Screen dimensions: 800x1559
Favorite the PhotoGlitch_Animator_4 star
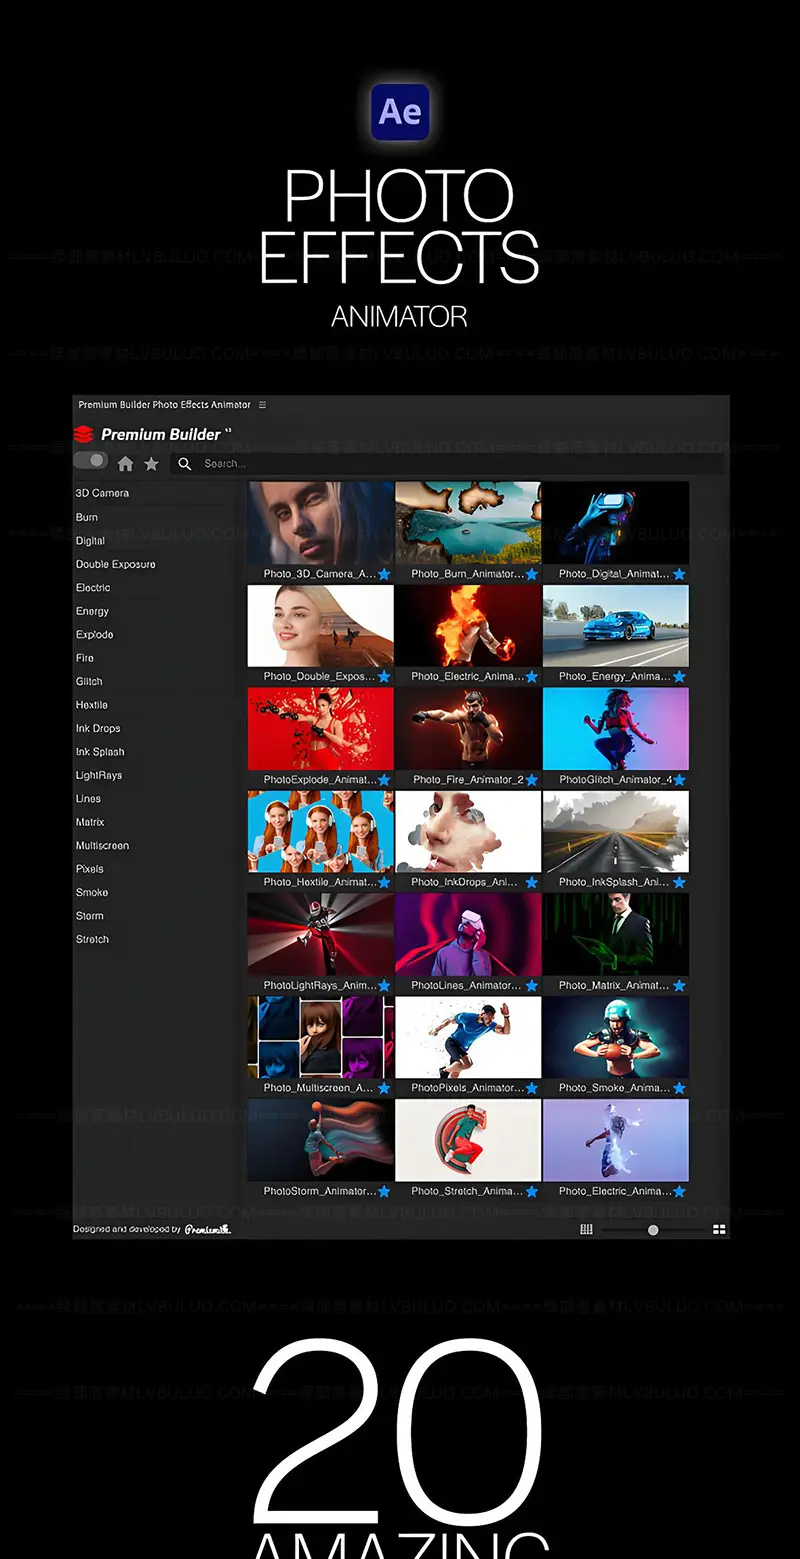pyautogui.click(x=680, y=780)
